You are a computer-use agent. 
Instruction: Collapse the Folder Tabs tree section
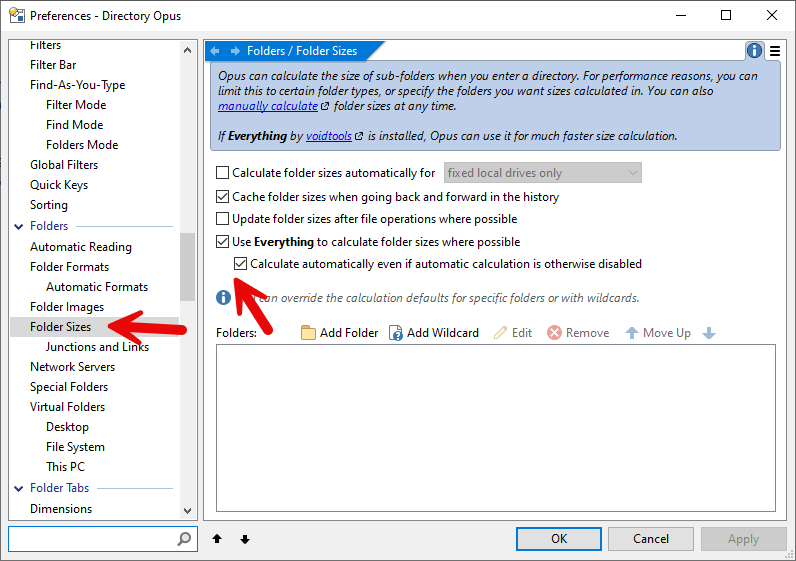click(19, 488)
